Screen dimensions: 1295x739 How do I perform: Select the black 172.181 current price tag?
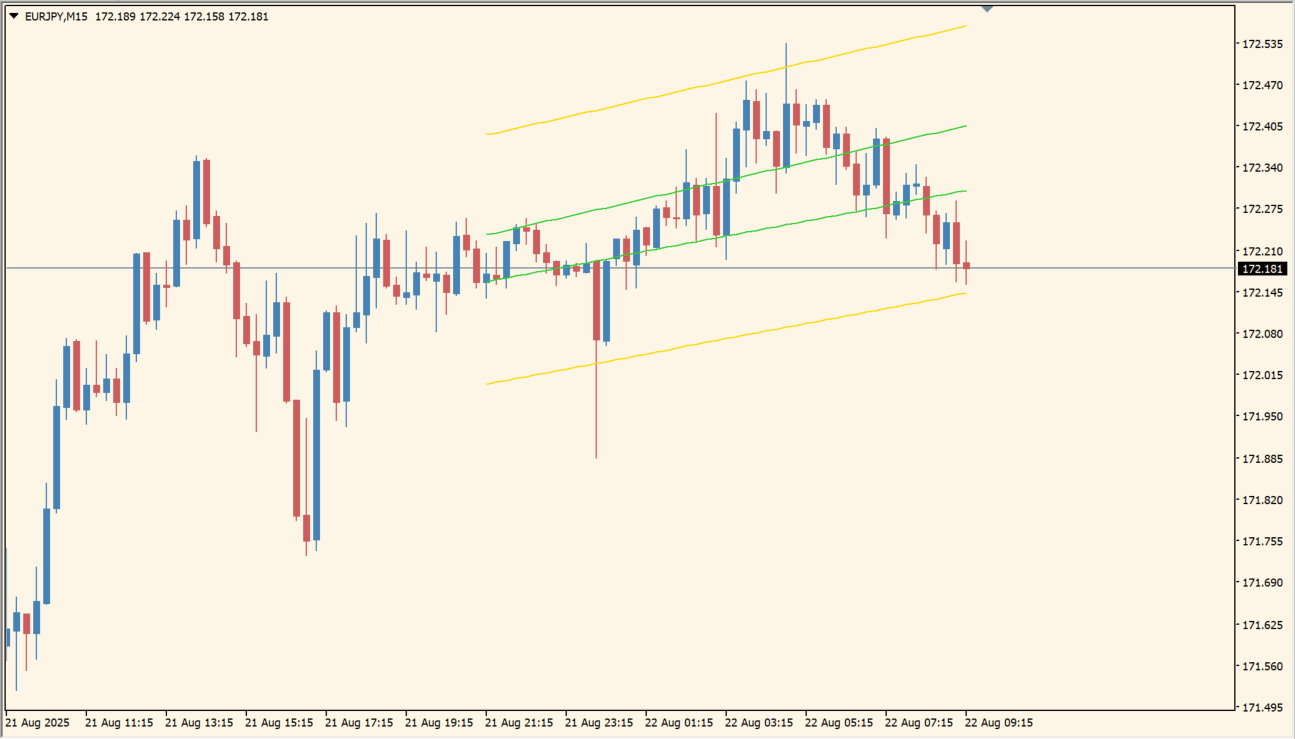point(1262,269)
